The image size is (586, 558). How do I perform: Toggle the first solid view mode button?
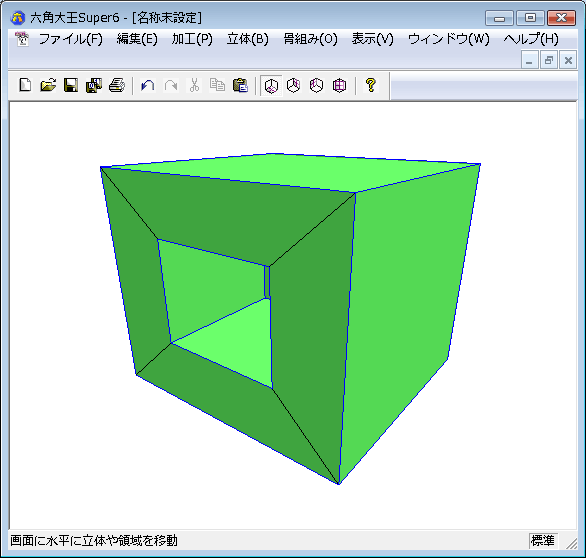tap(271, 85)
